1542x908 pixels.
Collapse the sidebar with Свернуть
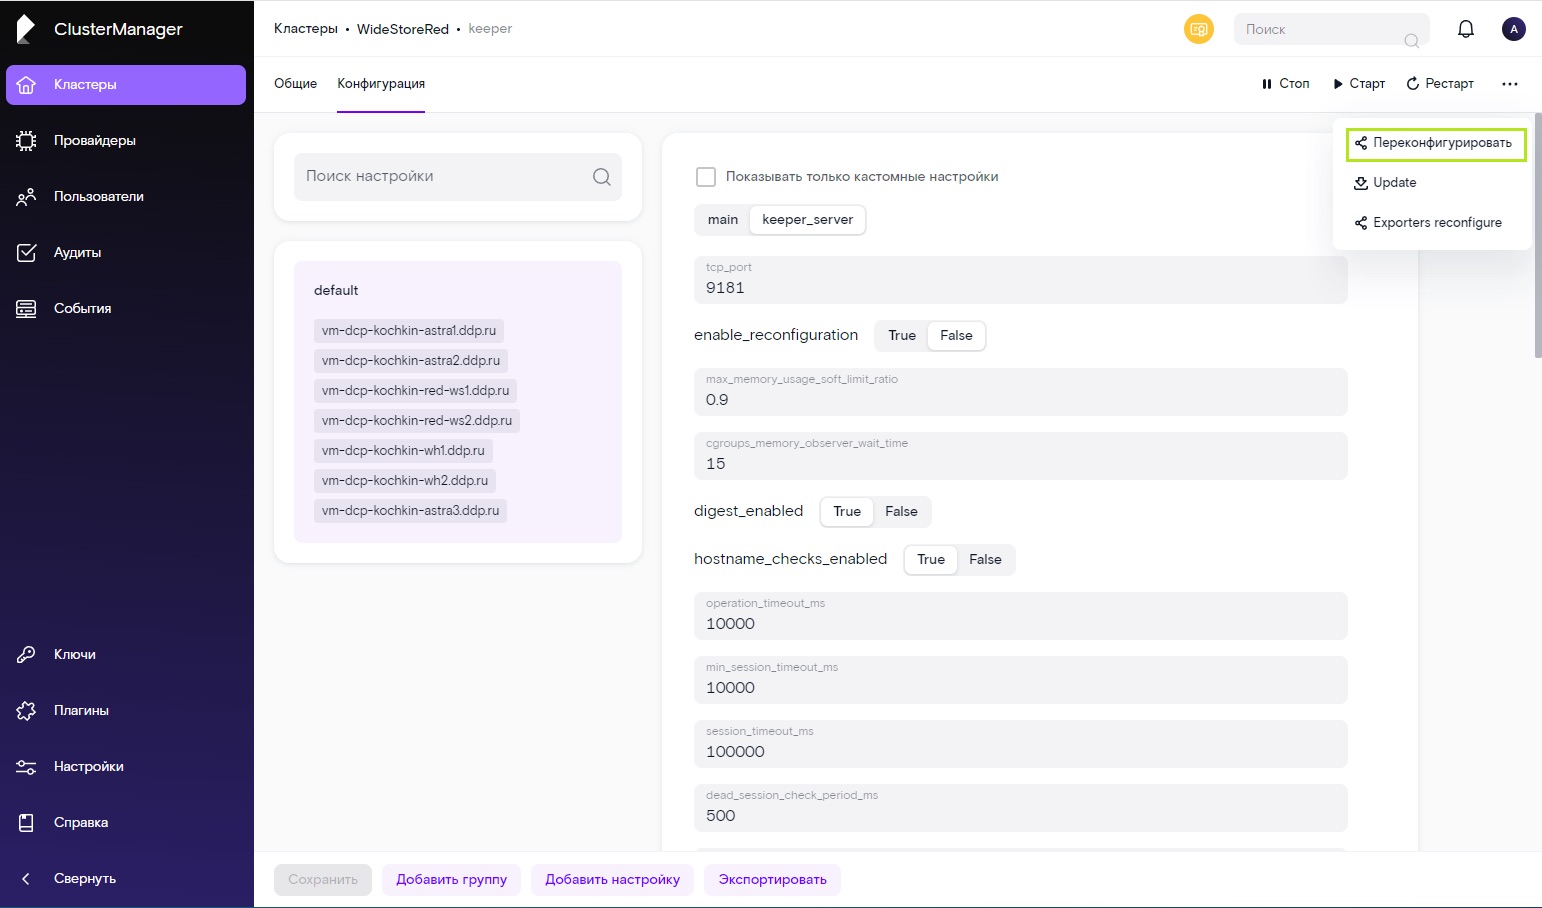(85, 879)
